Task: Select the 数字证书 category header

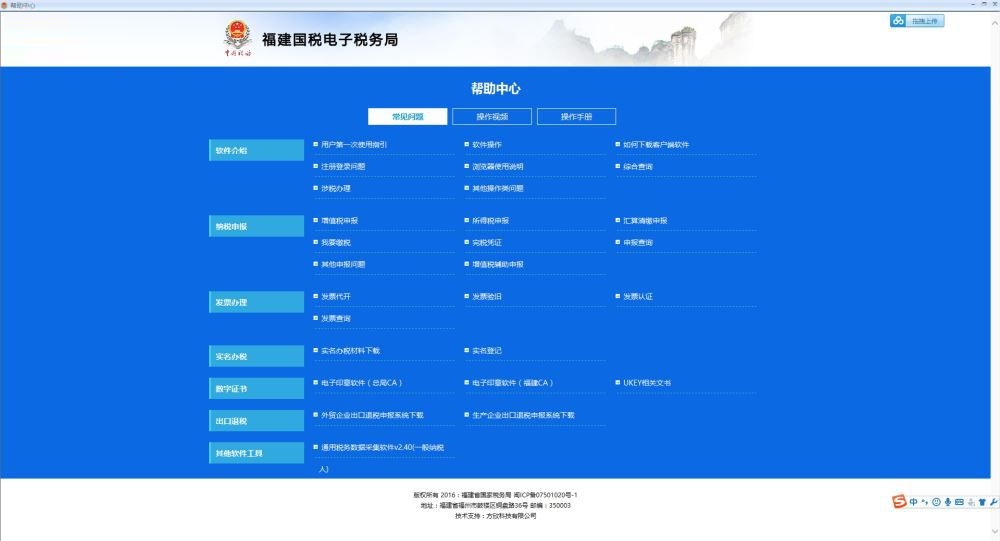Action: pos(256,389)
